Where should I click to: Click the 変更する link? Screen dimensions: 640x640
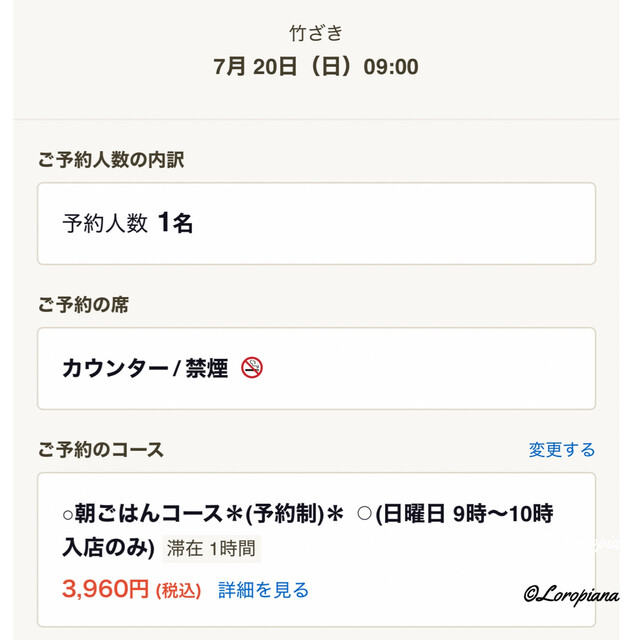[x=561, y=450]
